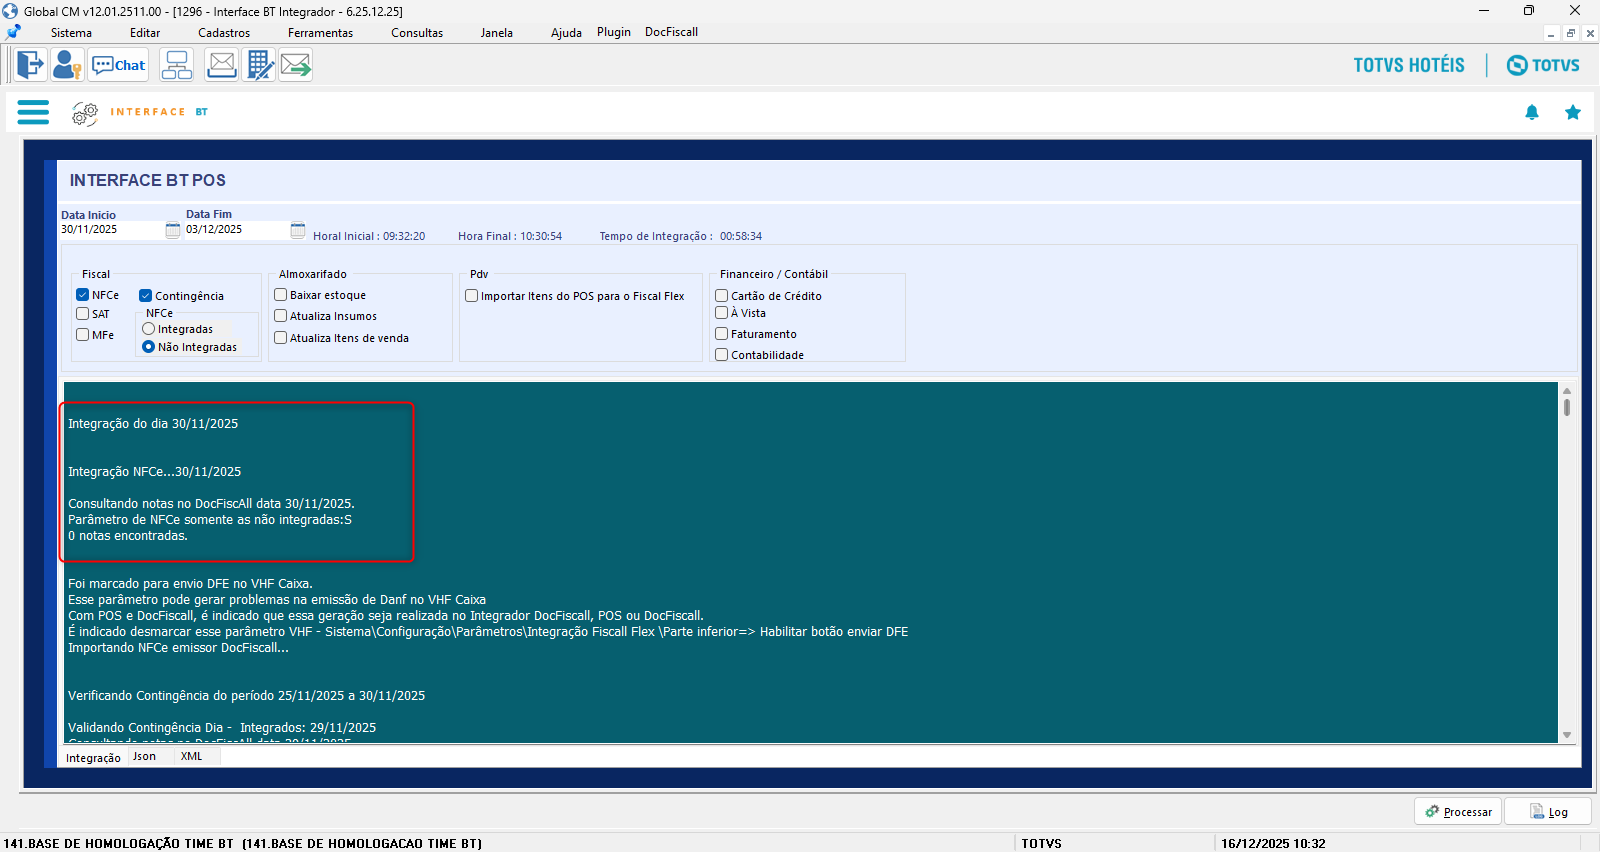Click the log scroll down arrow
Image resolution: width=1600 pixels, height=852 pixels.
1567,735
